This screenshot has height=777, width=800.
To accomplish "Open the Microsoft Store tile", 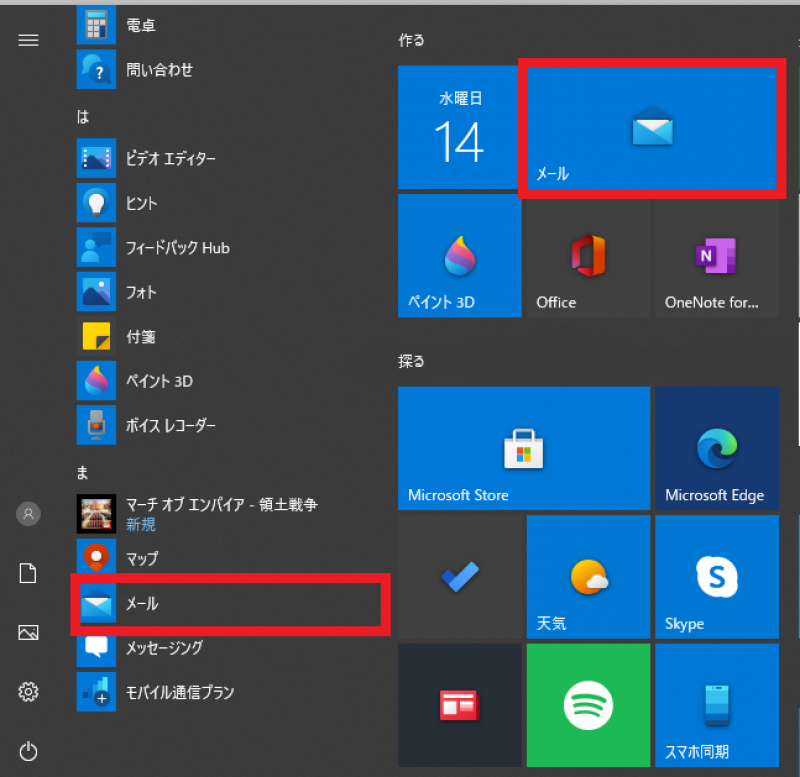I will pos(523,448).
